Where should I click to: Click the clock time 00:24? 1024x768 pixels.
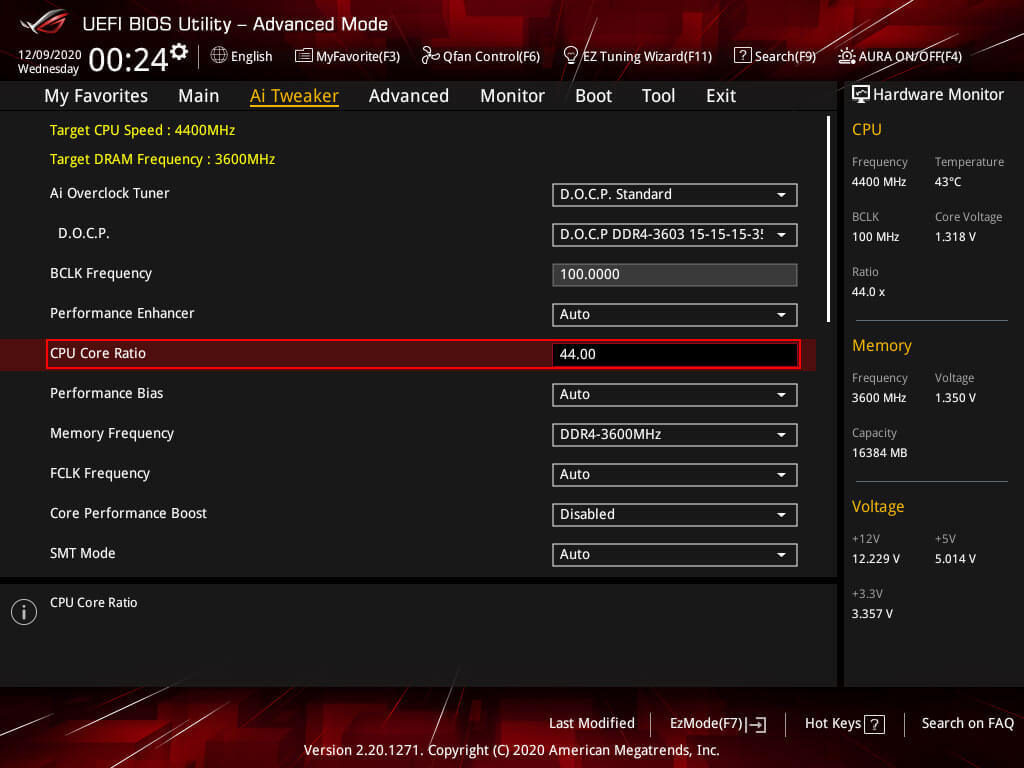(x=128, y=60)
